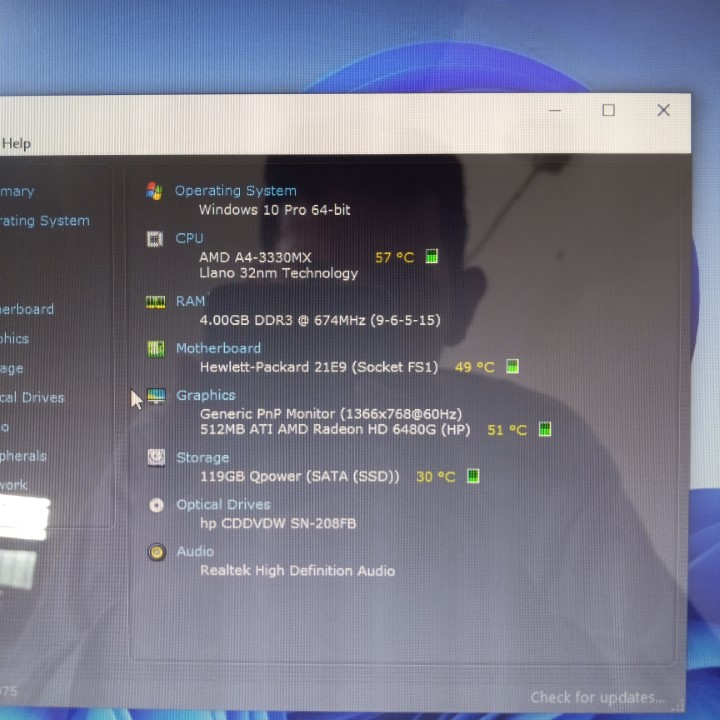
Task: Click the Check for updates link
Action: [x=597, y=697]
